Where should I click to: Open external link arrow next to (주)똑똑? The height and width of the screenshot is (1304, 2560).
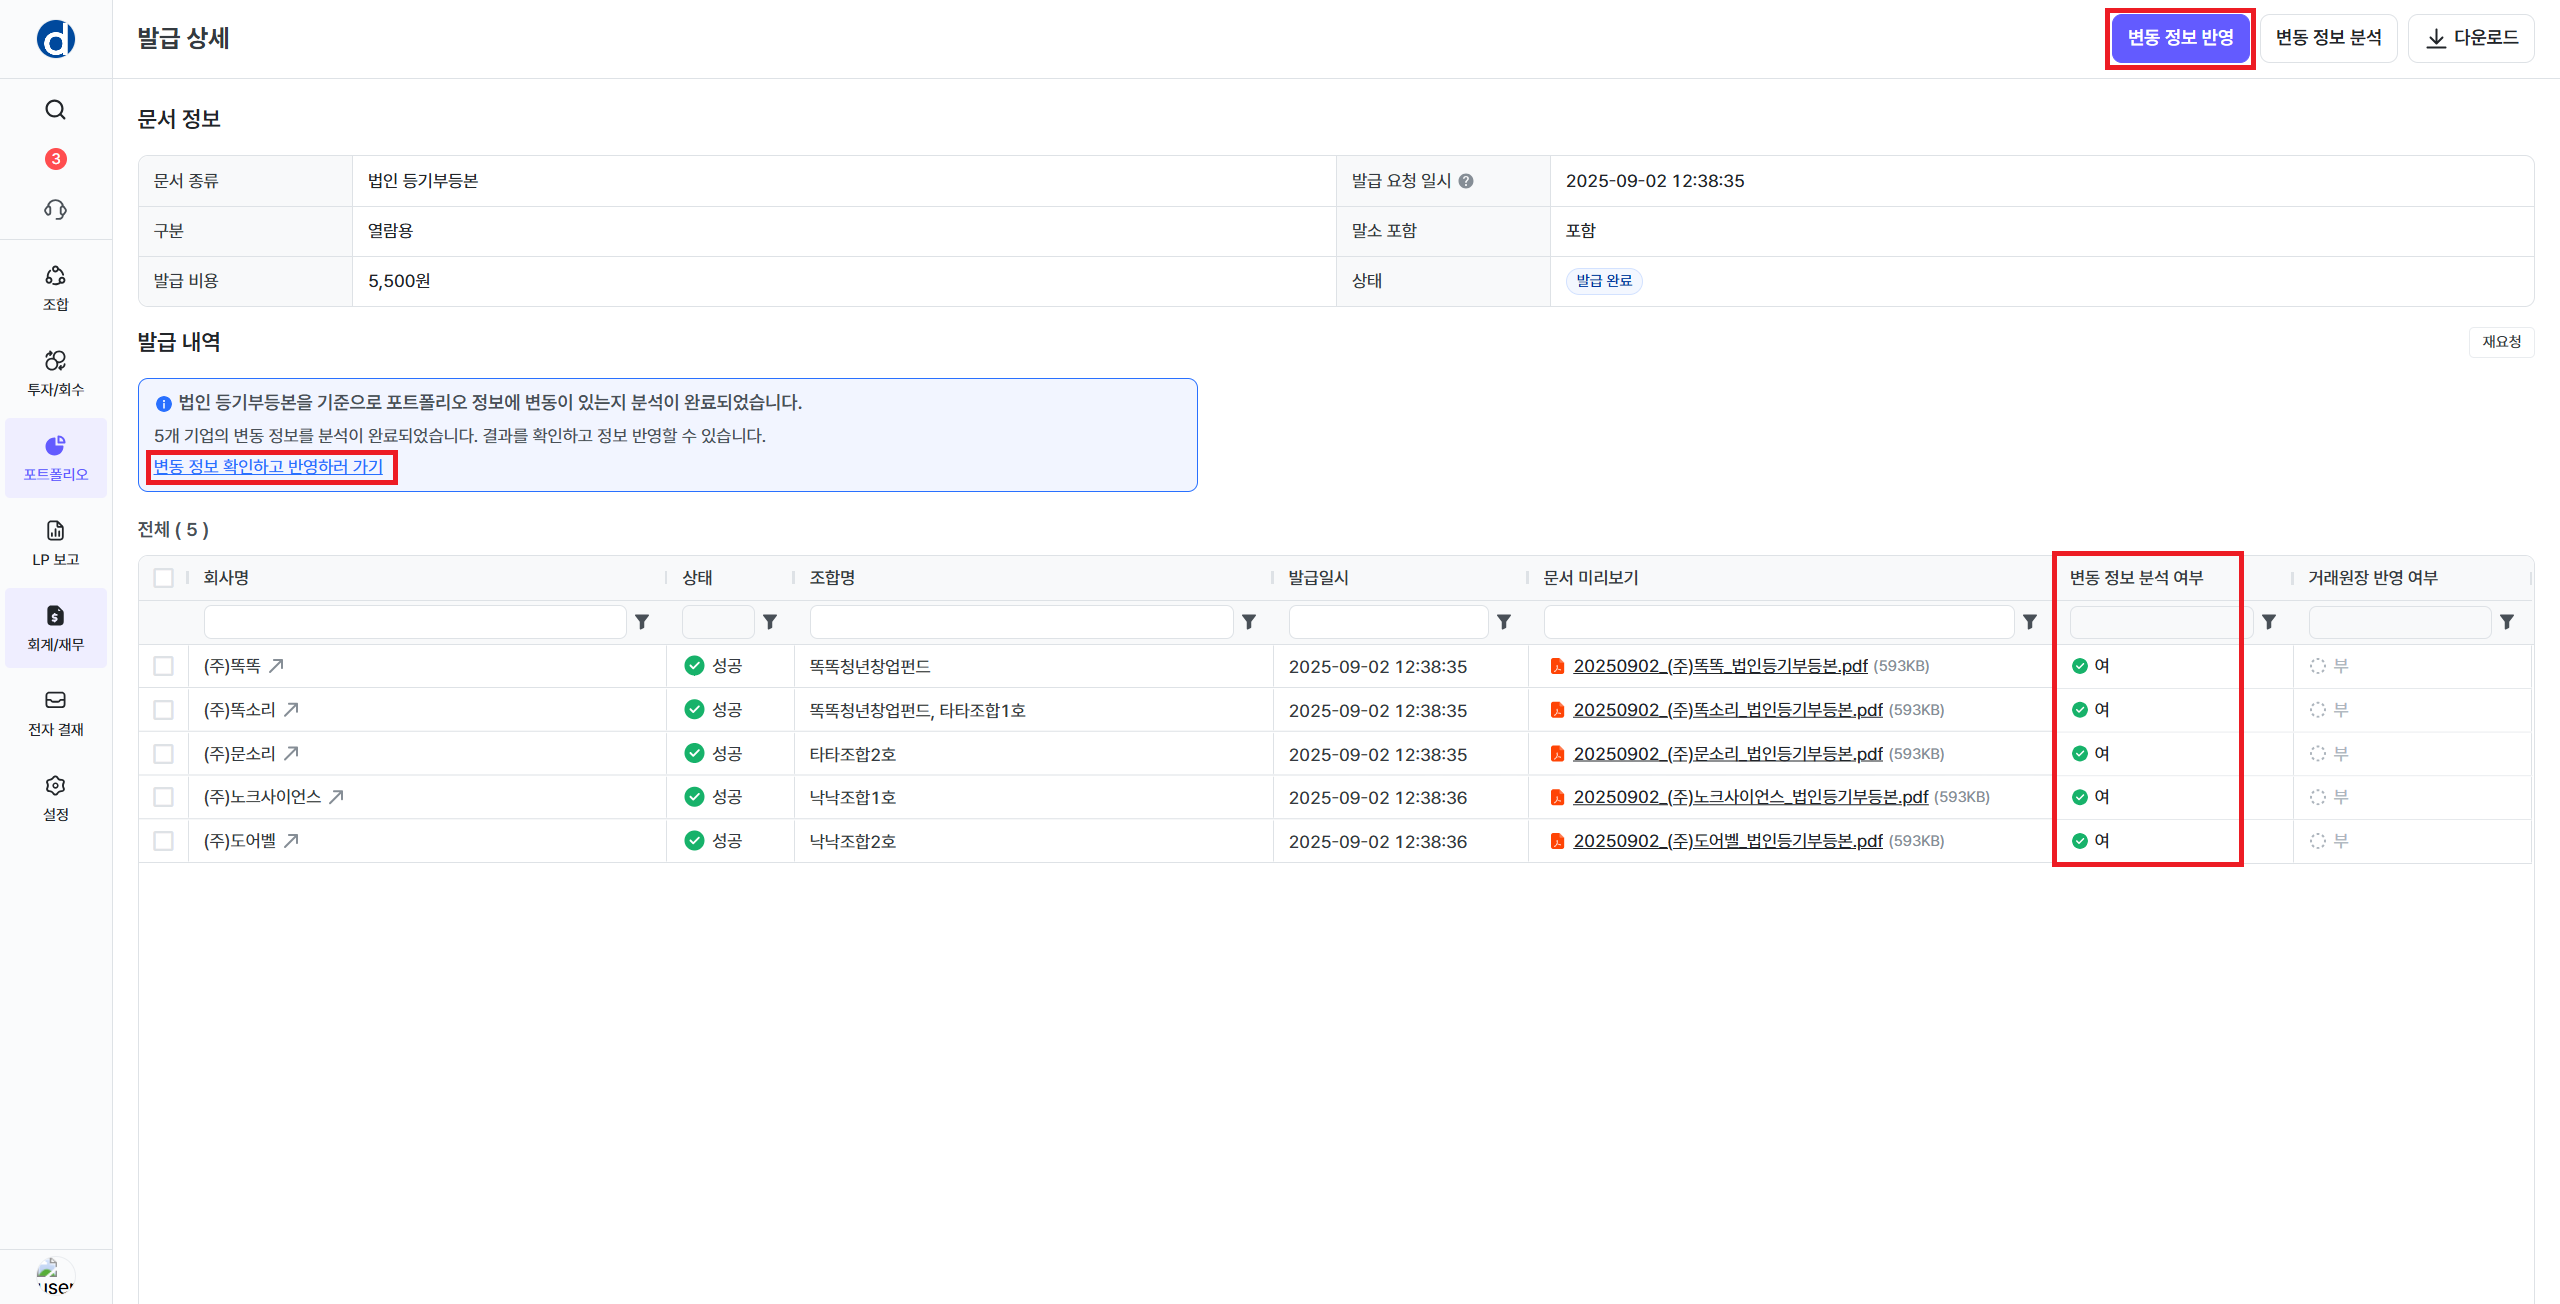[x=277, y=666]
